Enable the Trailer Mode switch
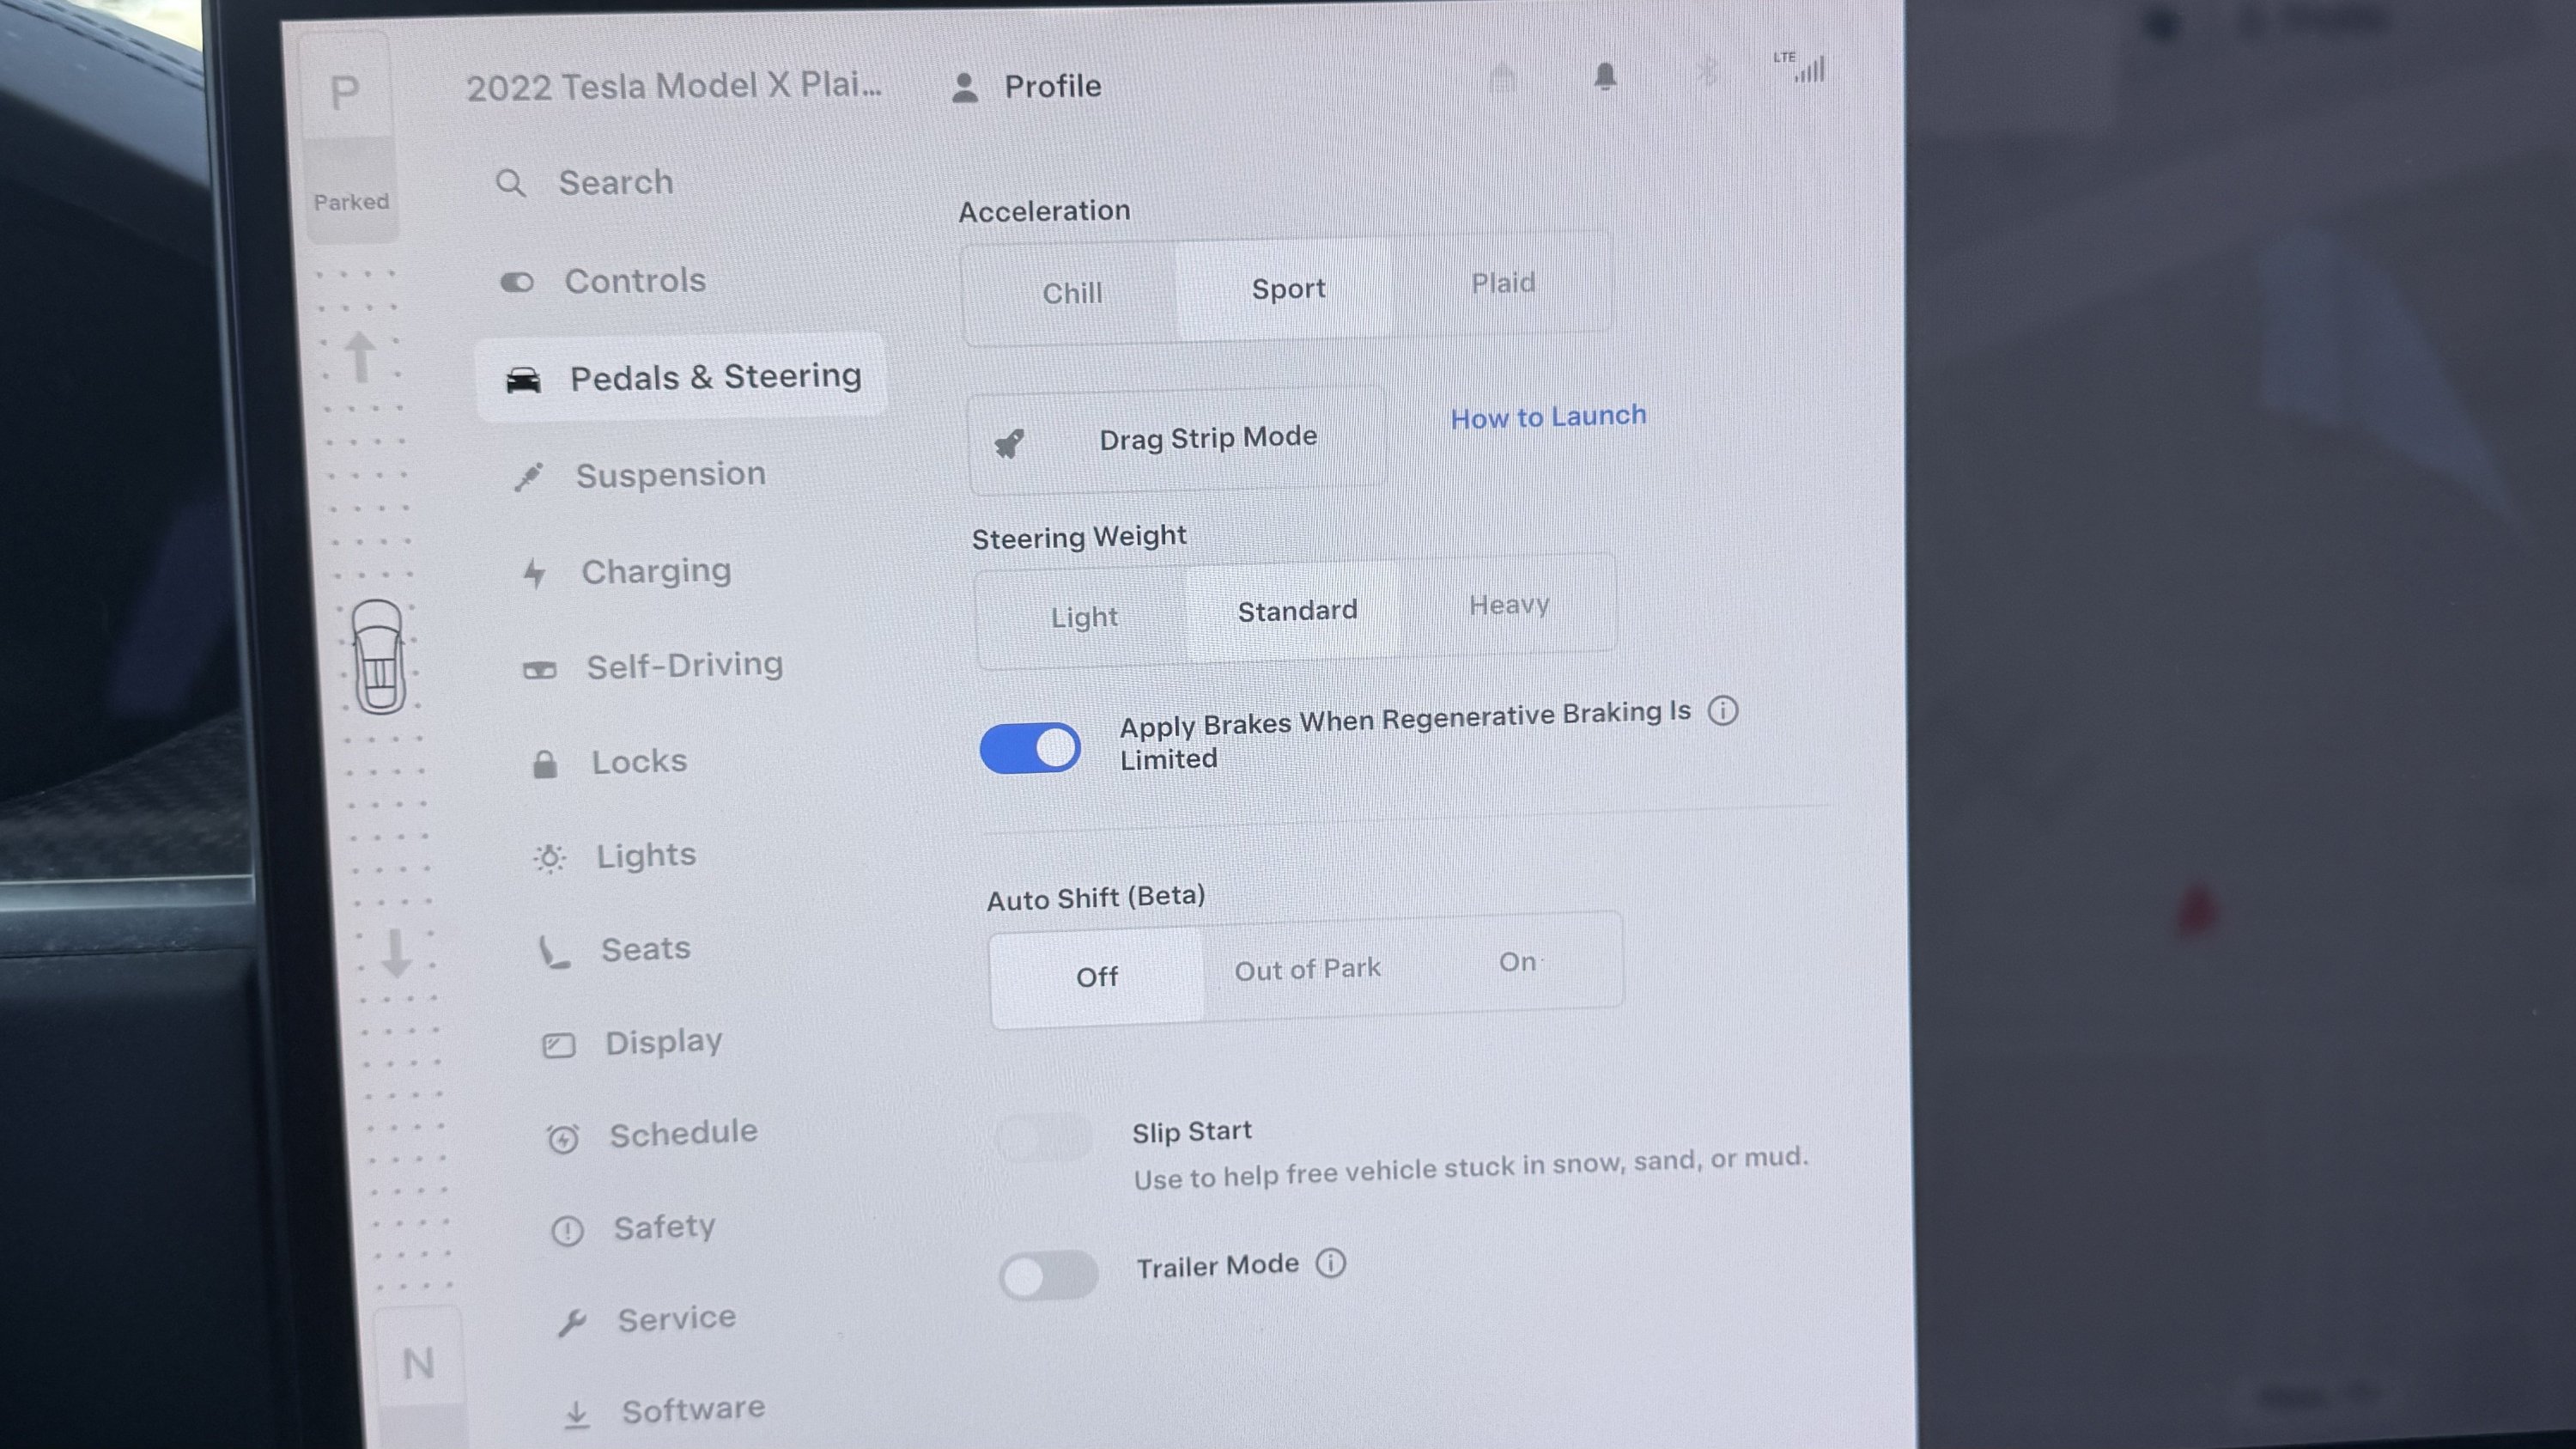 pyautogui.click(x=1048, y=1276)
